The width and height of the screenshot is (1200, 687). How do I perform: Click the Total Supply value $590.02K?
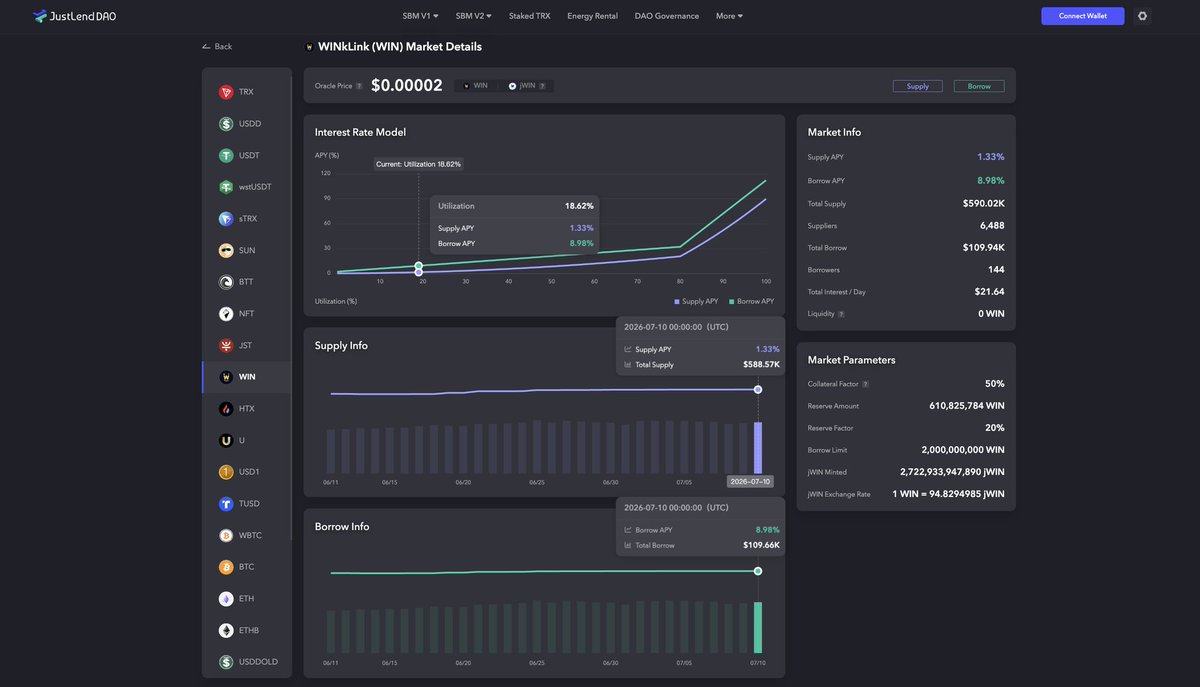coord(984,204)
